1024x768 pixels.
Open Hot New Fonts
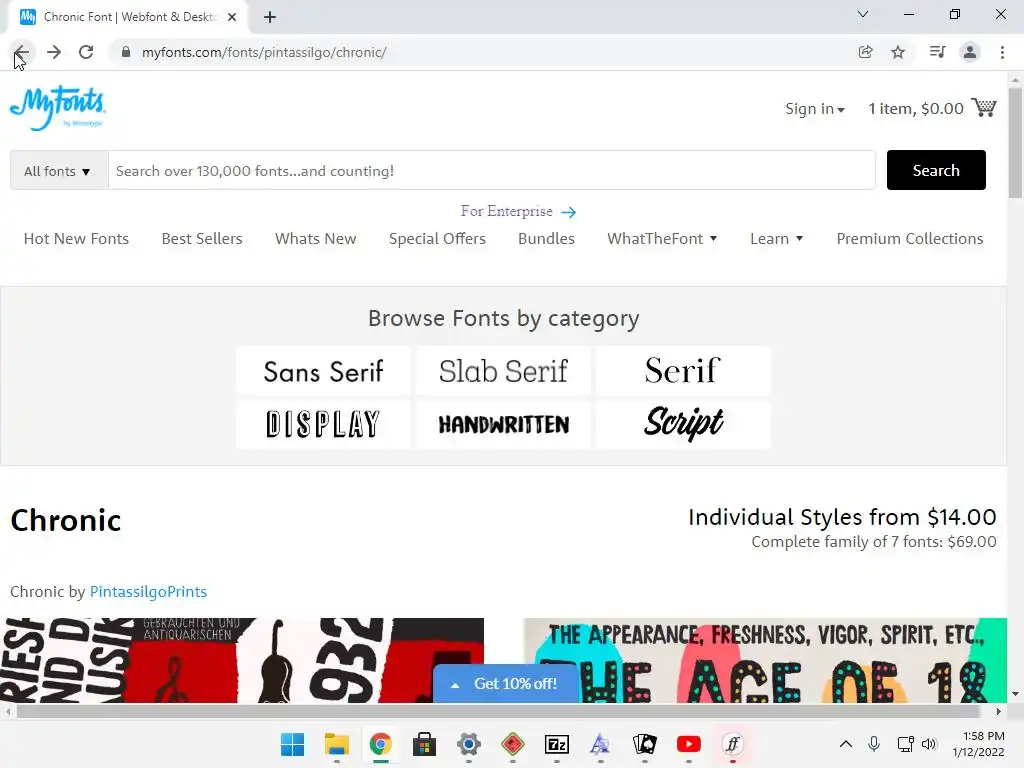tap(76, 238)
